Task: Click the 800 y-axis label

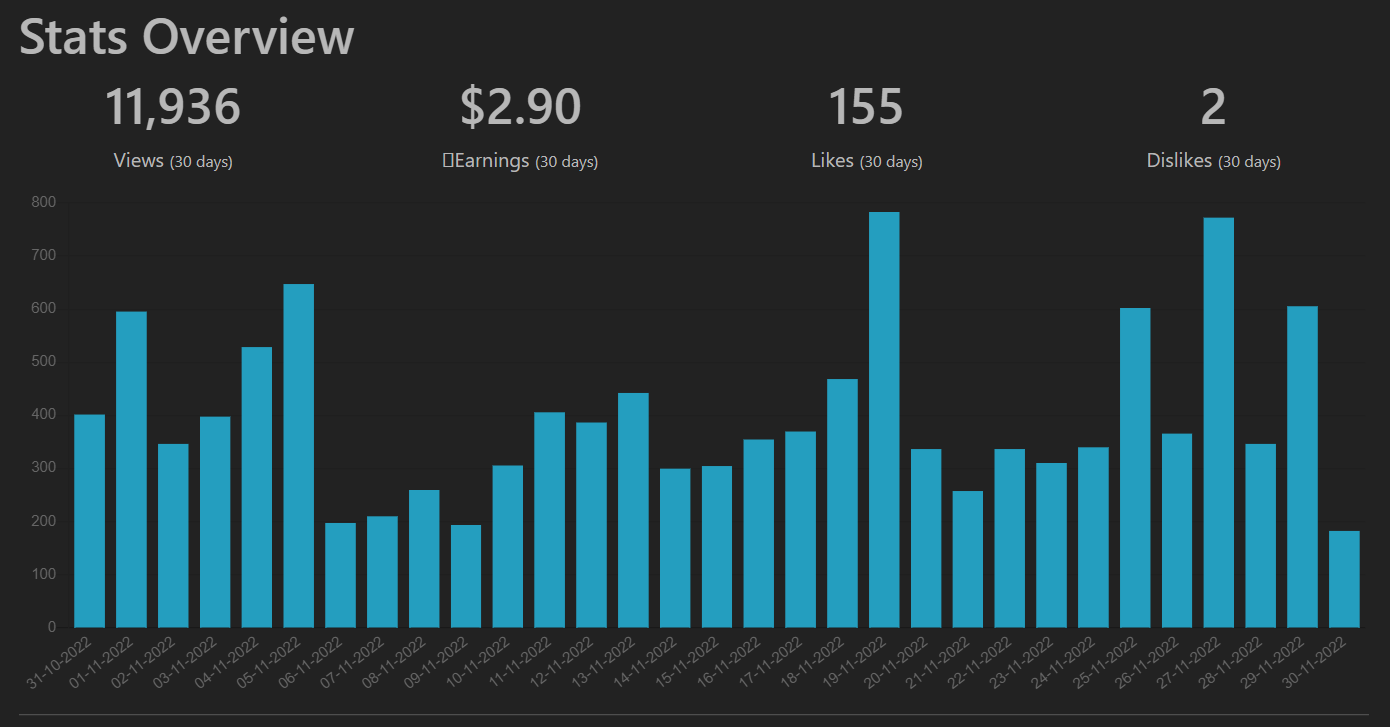Action: tap(44, 202)
